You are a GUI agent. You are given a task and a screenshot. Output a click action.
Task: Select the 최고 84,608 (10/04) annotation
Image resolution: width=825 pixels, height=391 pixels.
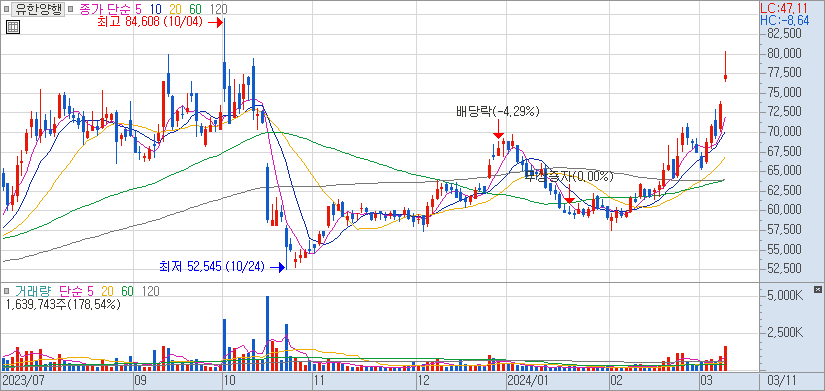150,23
